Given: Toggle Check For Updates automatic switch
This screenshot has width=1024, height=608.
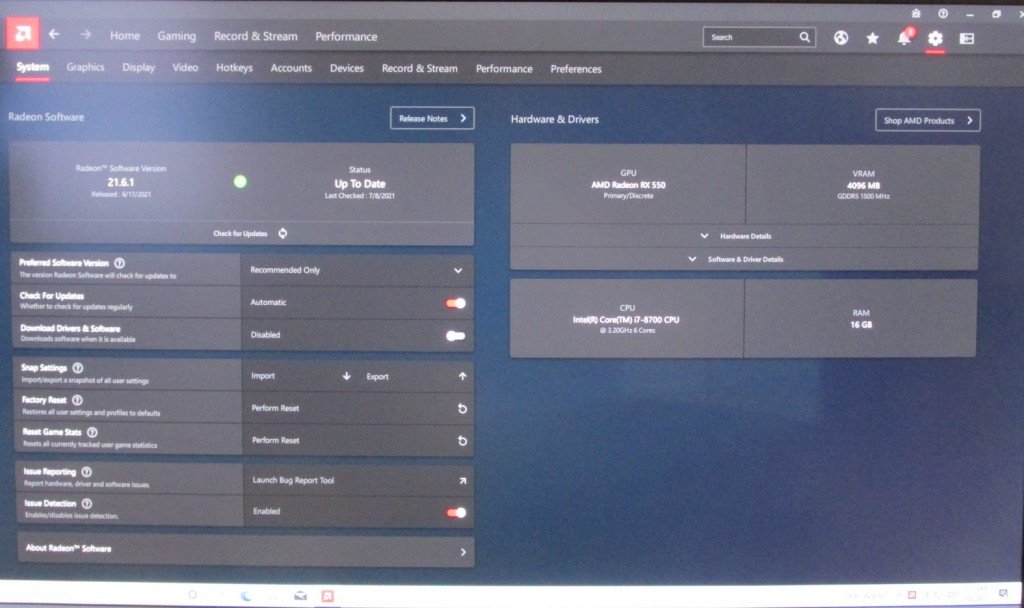Looking at the screenshot, I should point(456,303).
